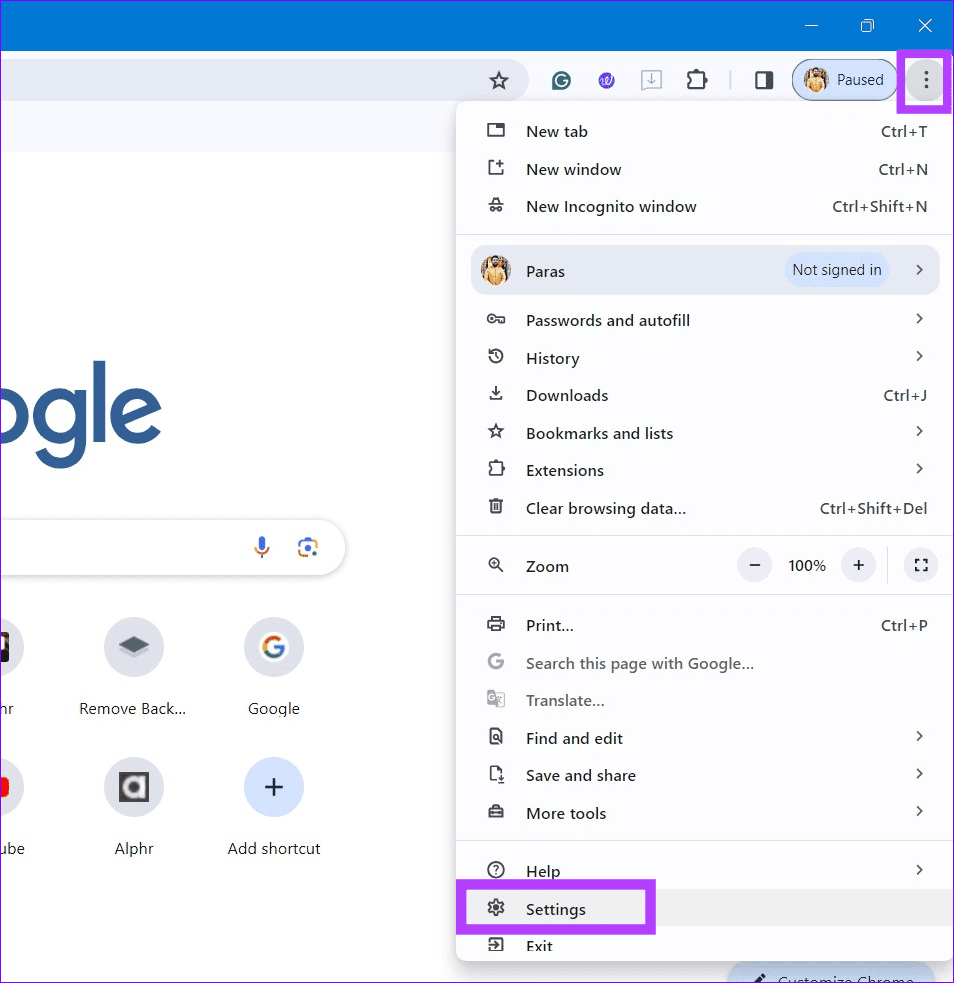Click the voice search microphone icon
This screenshot has width=954, height=983.
click(262, 547)
